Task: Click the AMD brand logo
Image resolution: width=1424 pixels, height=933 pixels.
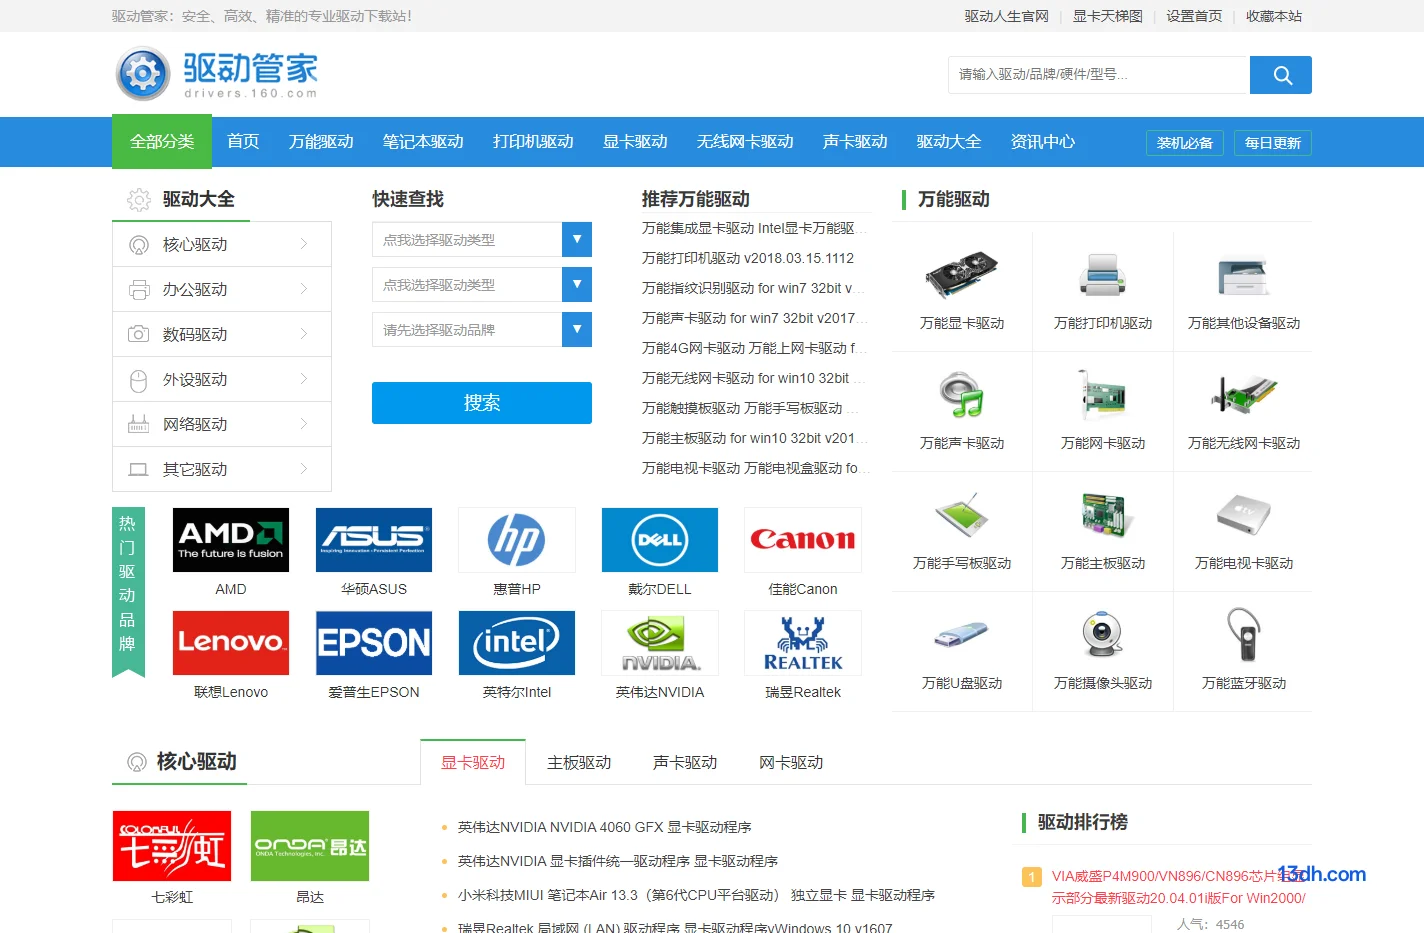Action: click(231, 540)
